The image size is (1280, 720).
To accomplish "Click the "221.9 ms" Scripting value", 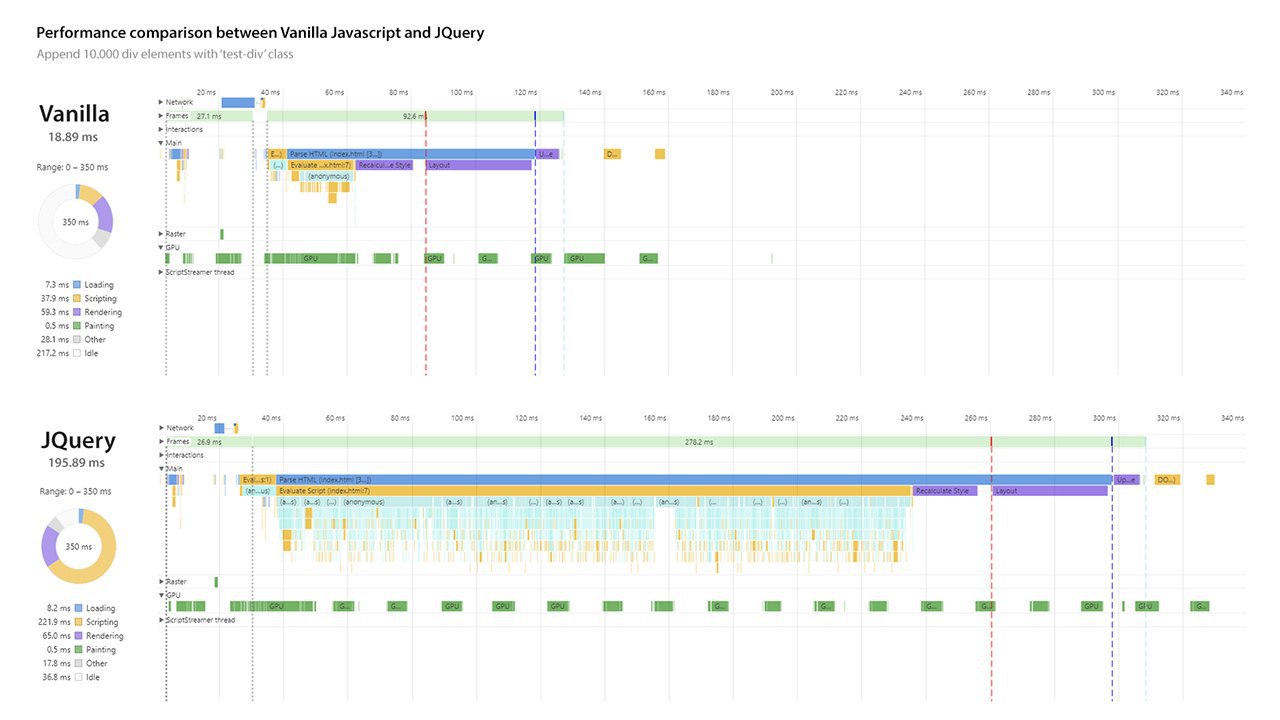I will click(56, 622).
